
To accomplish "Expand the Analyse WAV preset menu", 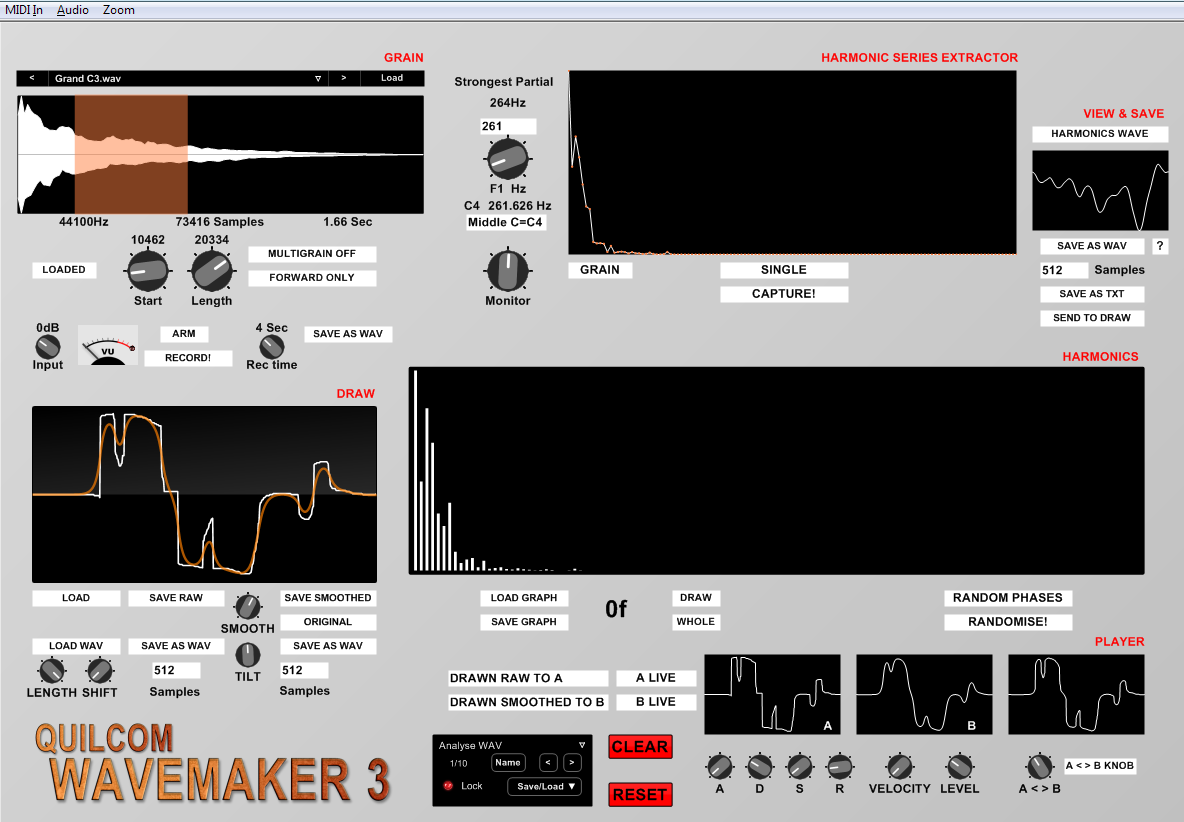I will click(581, 745).
